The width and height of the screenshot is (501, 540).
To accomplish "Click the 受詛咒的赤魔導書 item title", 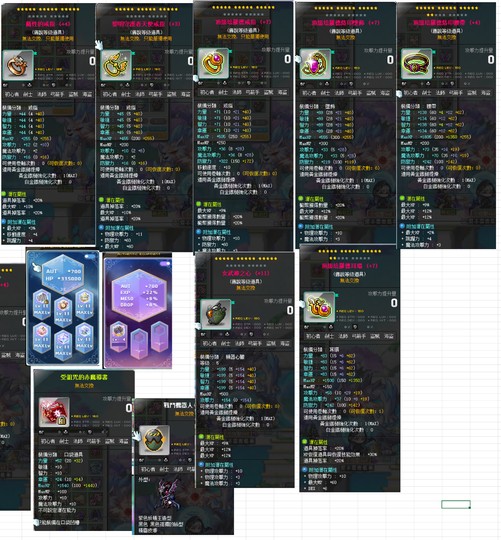I will click(84, 377).
